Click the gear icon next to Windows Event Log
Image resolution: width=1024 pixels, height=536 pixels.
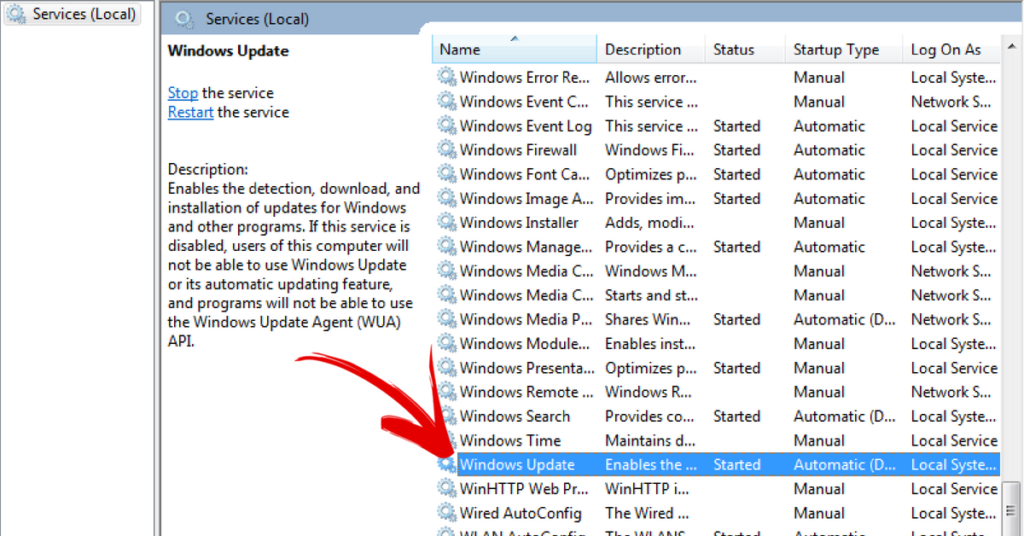pos(447,125)
